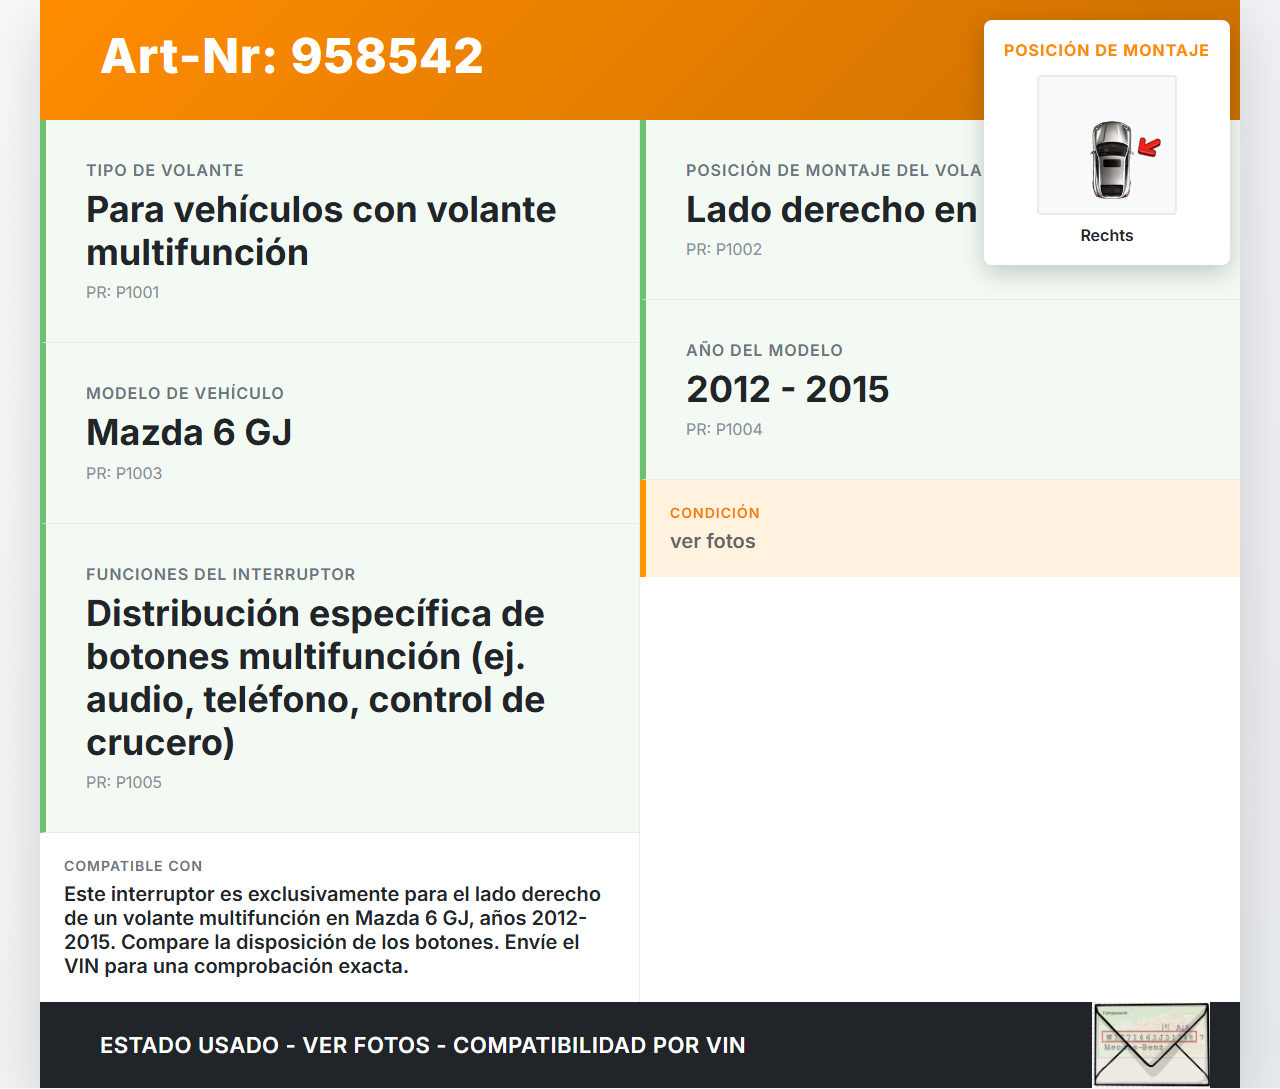
Task: Click the PR: P1003 code
Action: pyautogui.click(x=123, y=474)
